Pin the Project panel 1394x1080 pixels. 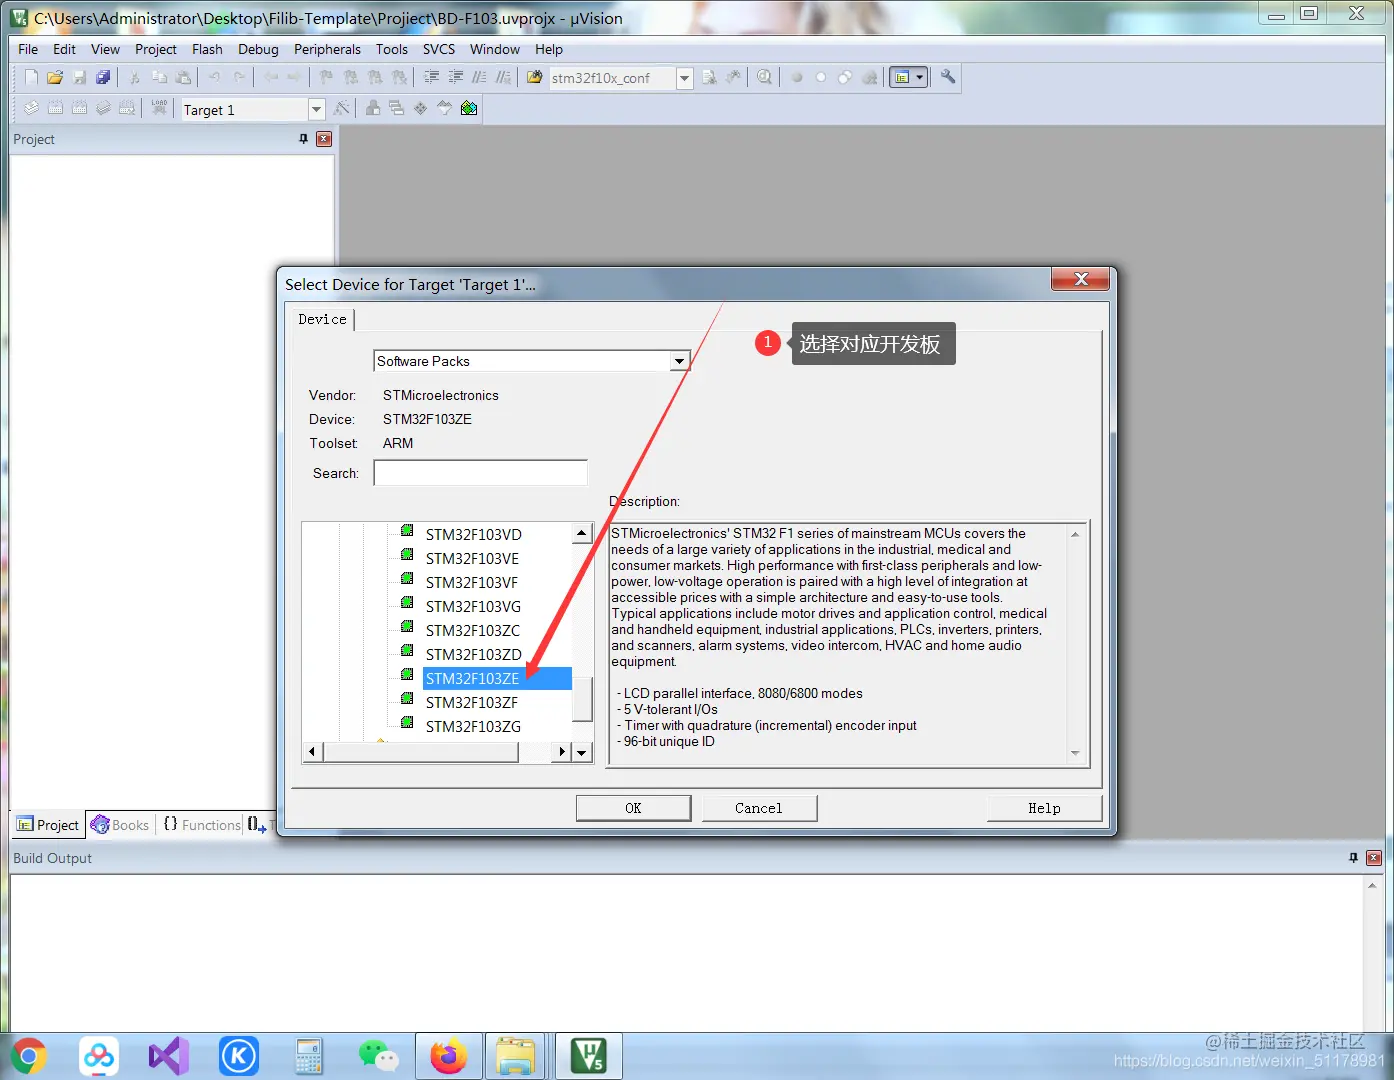[303, 139]
